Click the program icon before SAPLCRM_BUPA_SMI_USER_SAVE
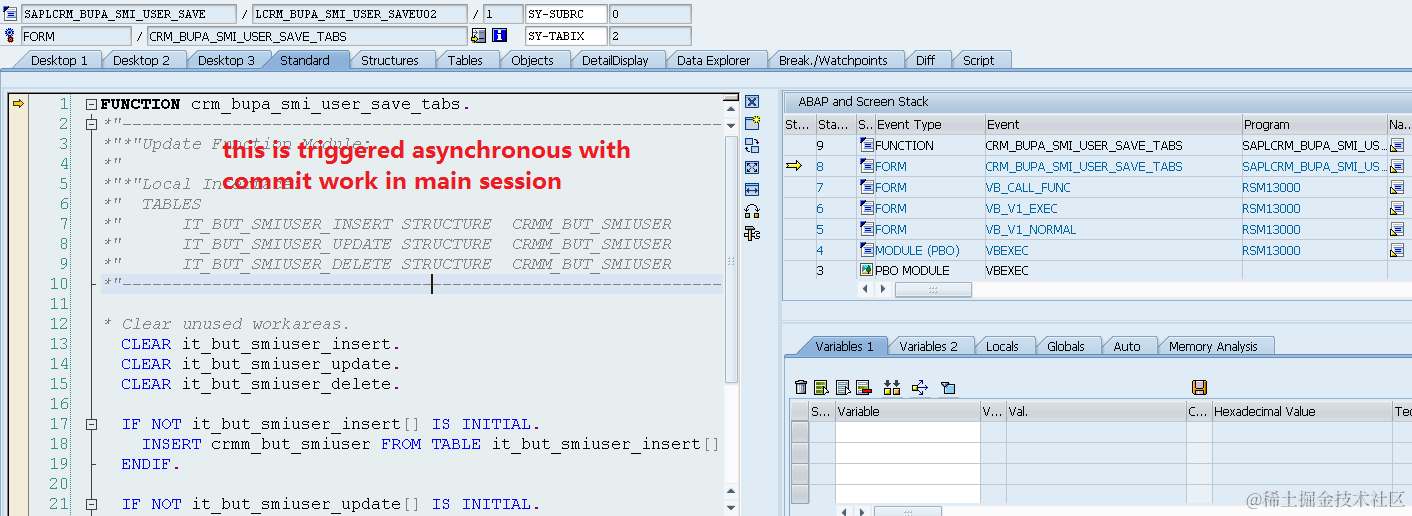 pyautogui.click(x=10, y=14)
